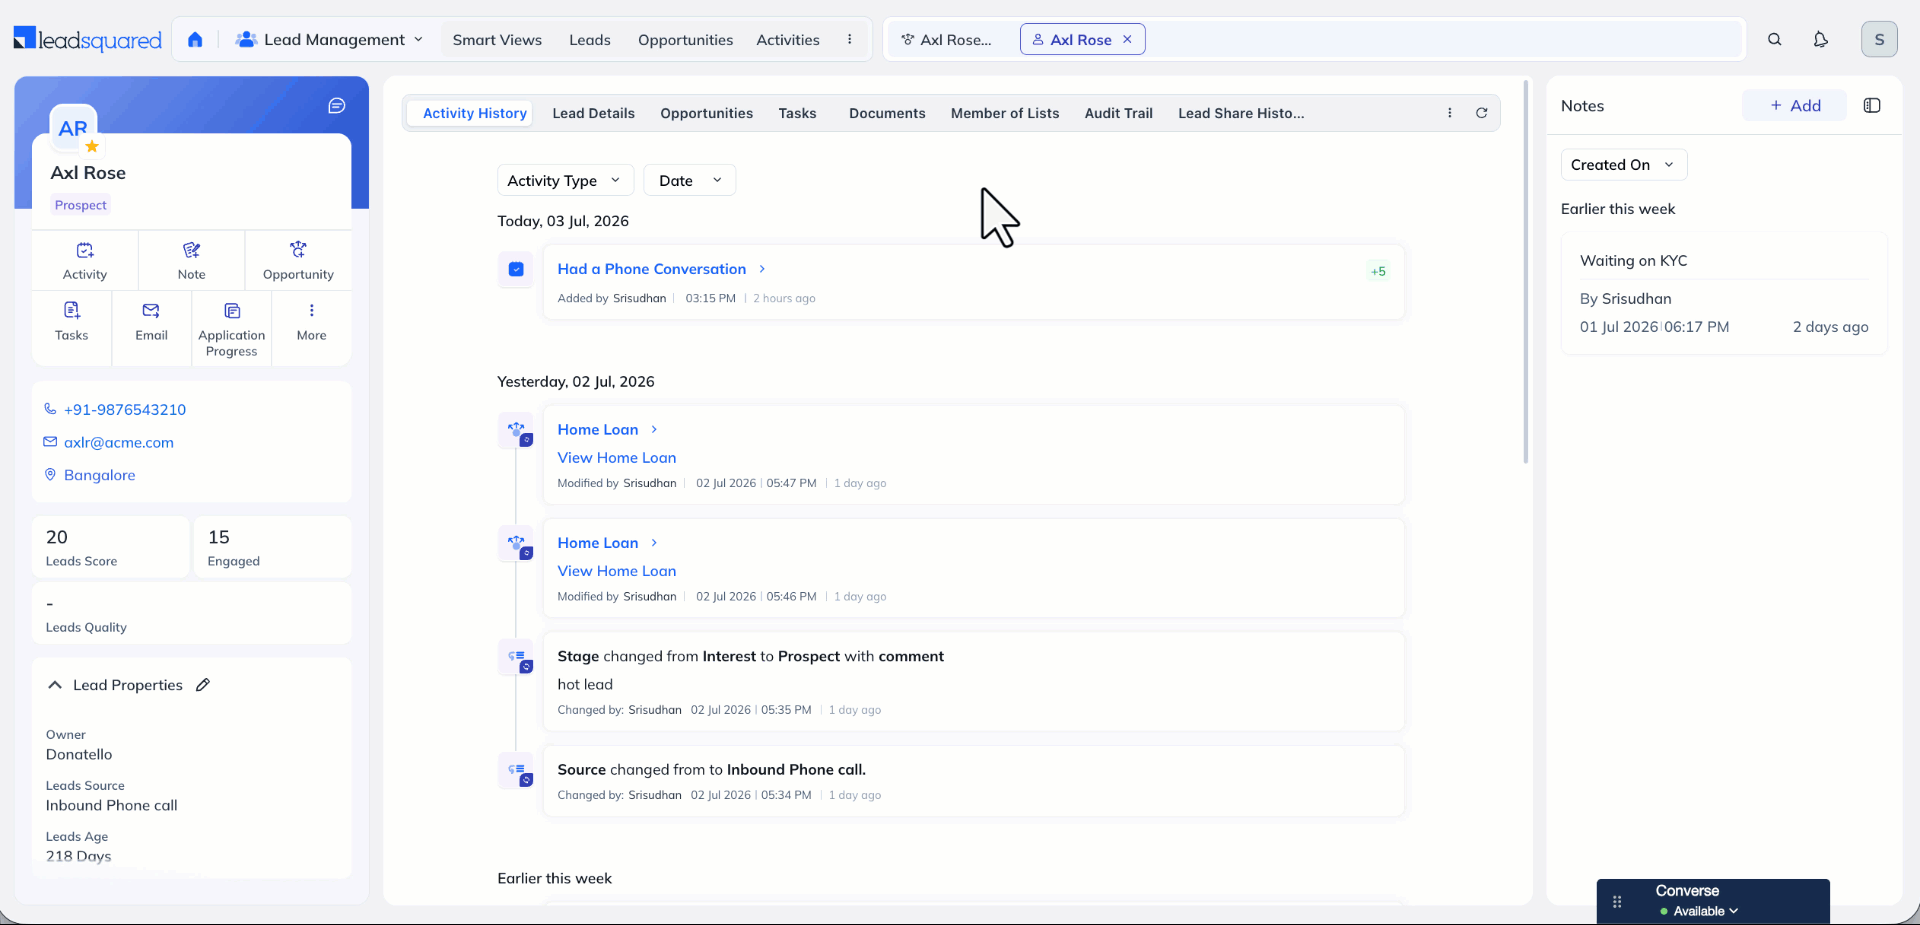Select the Prospect stage badge

81,205
